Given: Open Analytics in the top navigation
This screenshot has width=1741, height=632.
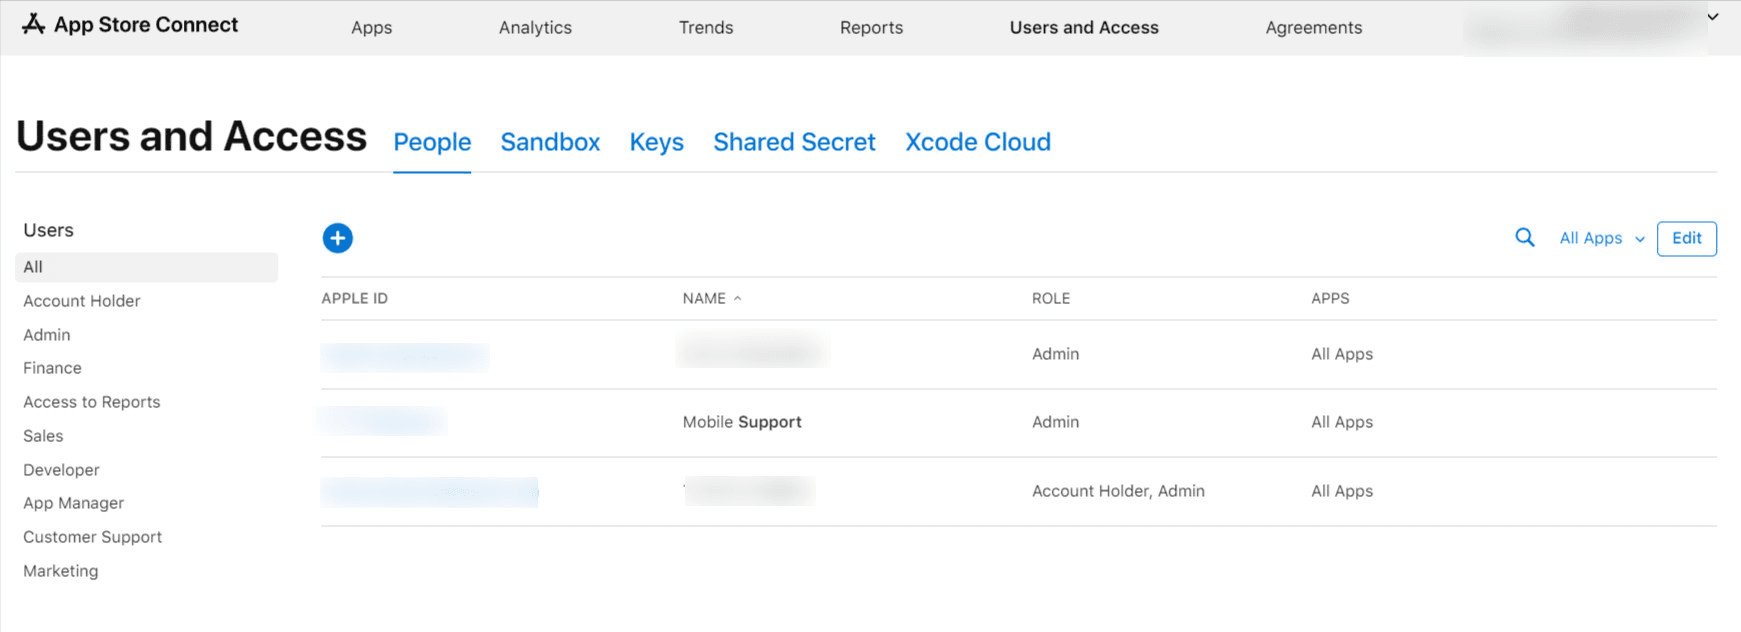Looking at the screenshot, I should coord(535,28).
